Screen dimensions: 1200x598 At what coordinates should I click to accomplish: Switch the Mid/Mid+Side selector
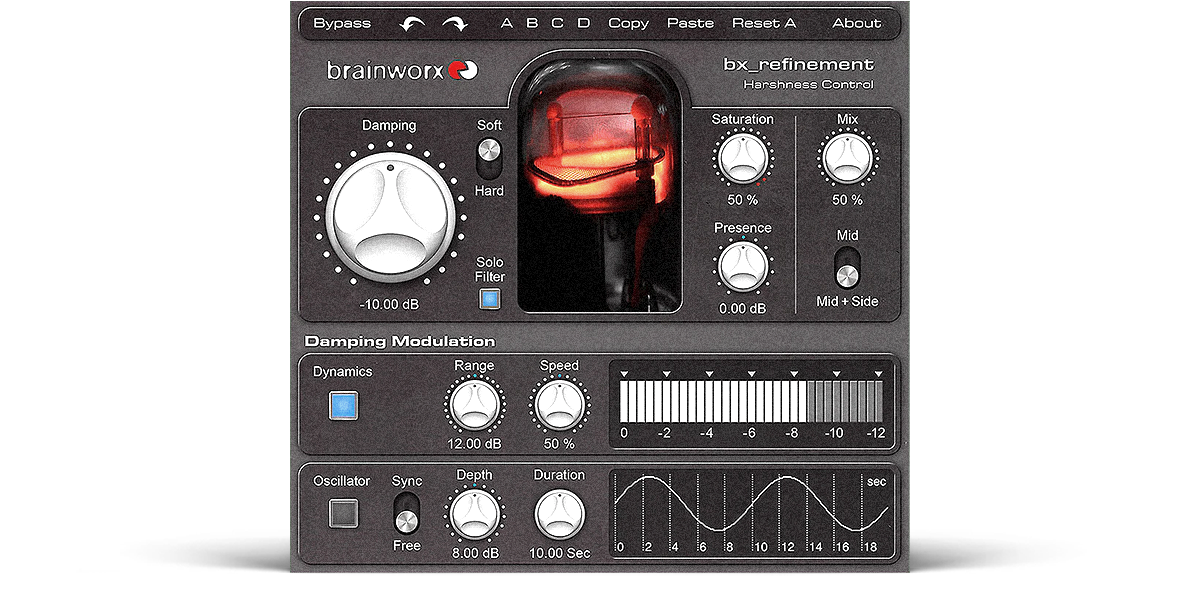click(x=847, y=270)
